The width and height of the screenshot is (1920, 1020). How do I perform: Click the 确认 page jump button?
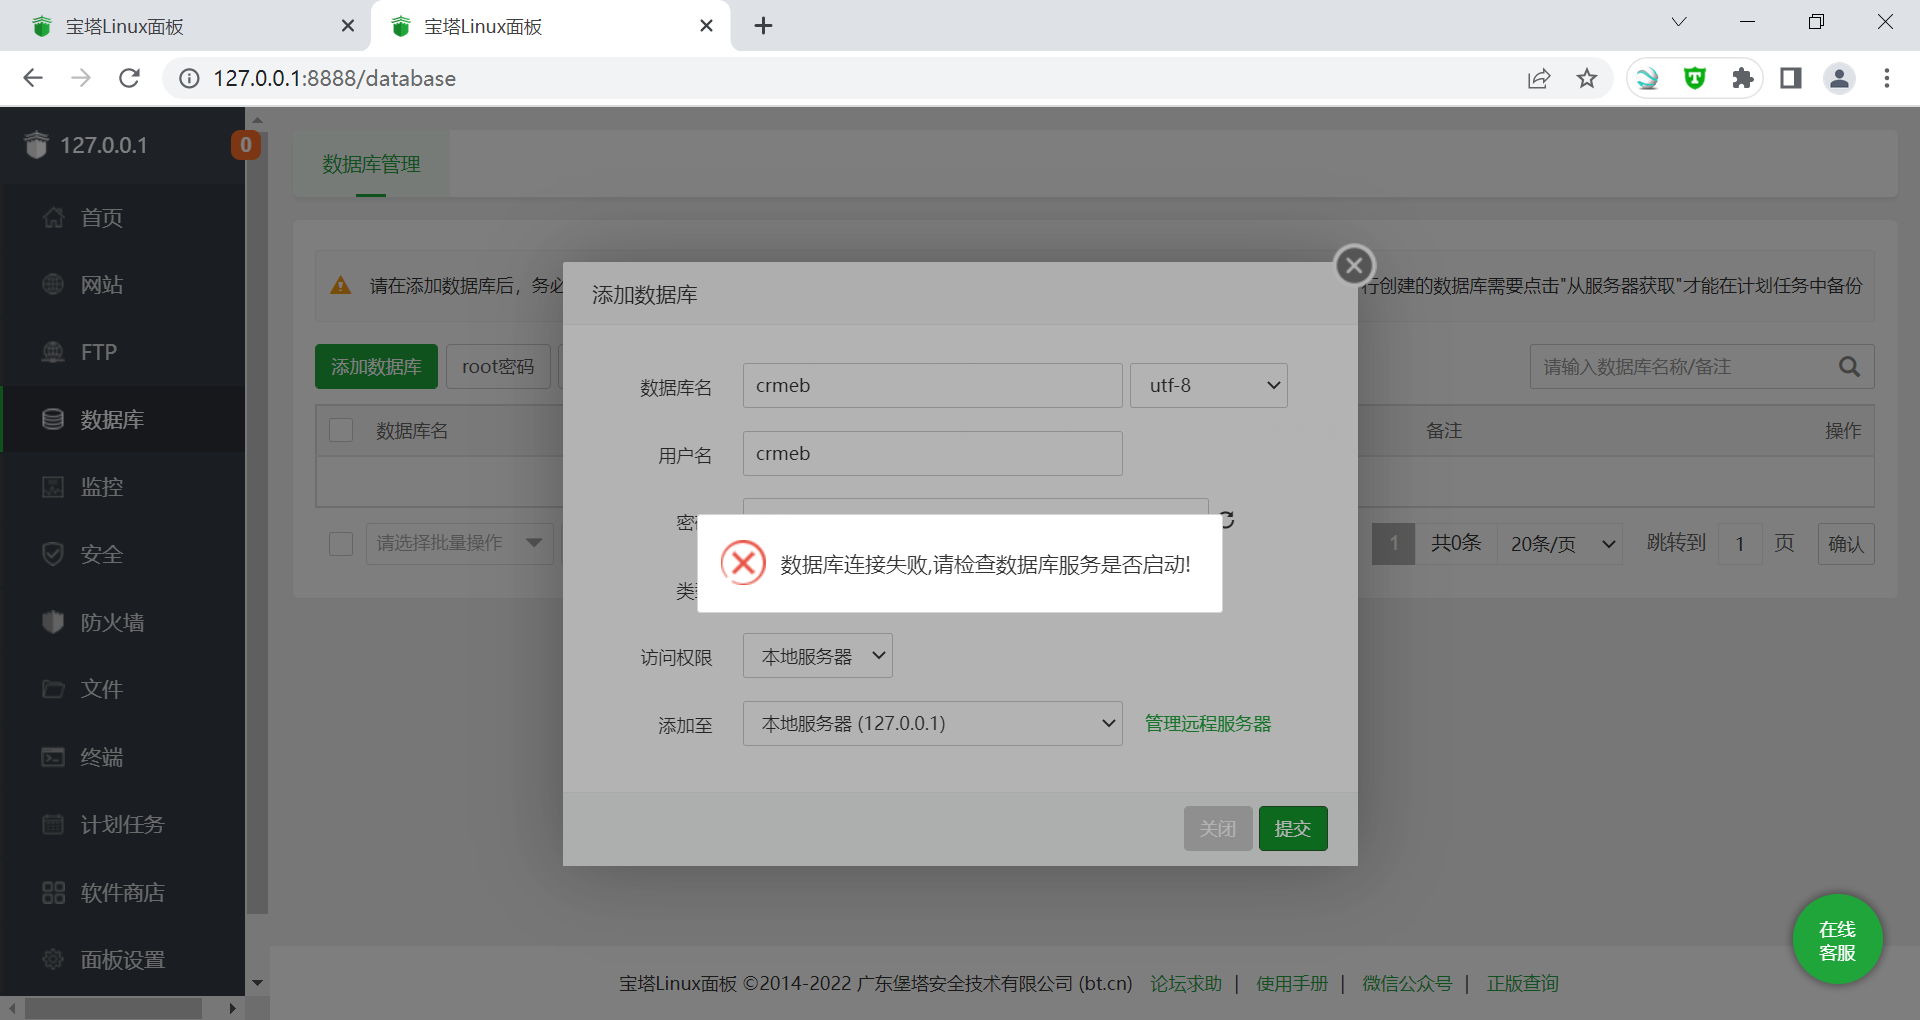point(1845,544)
